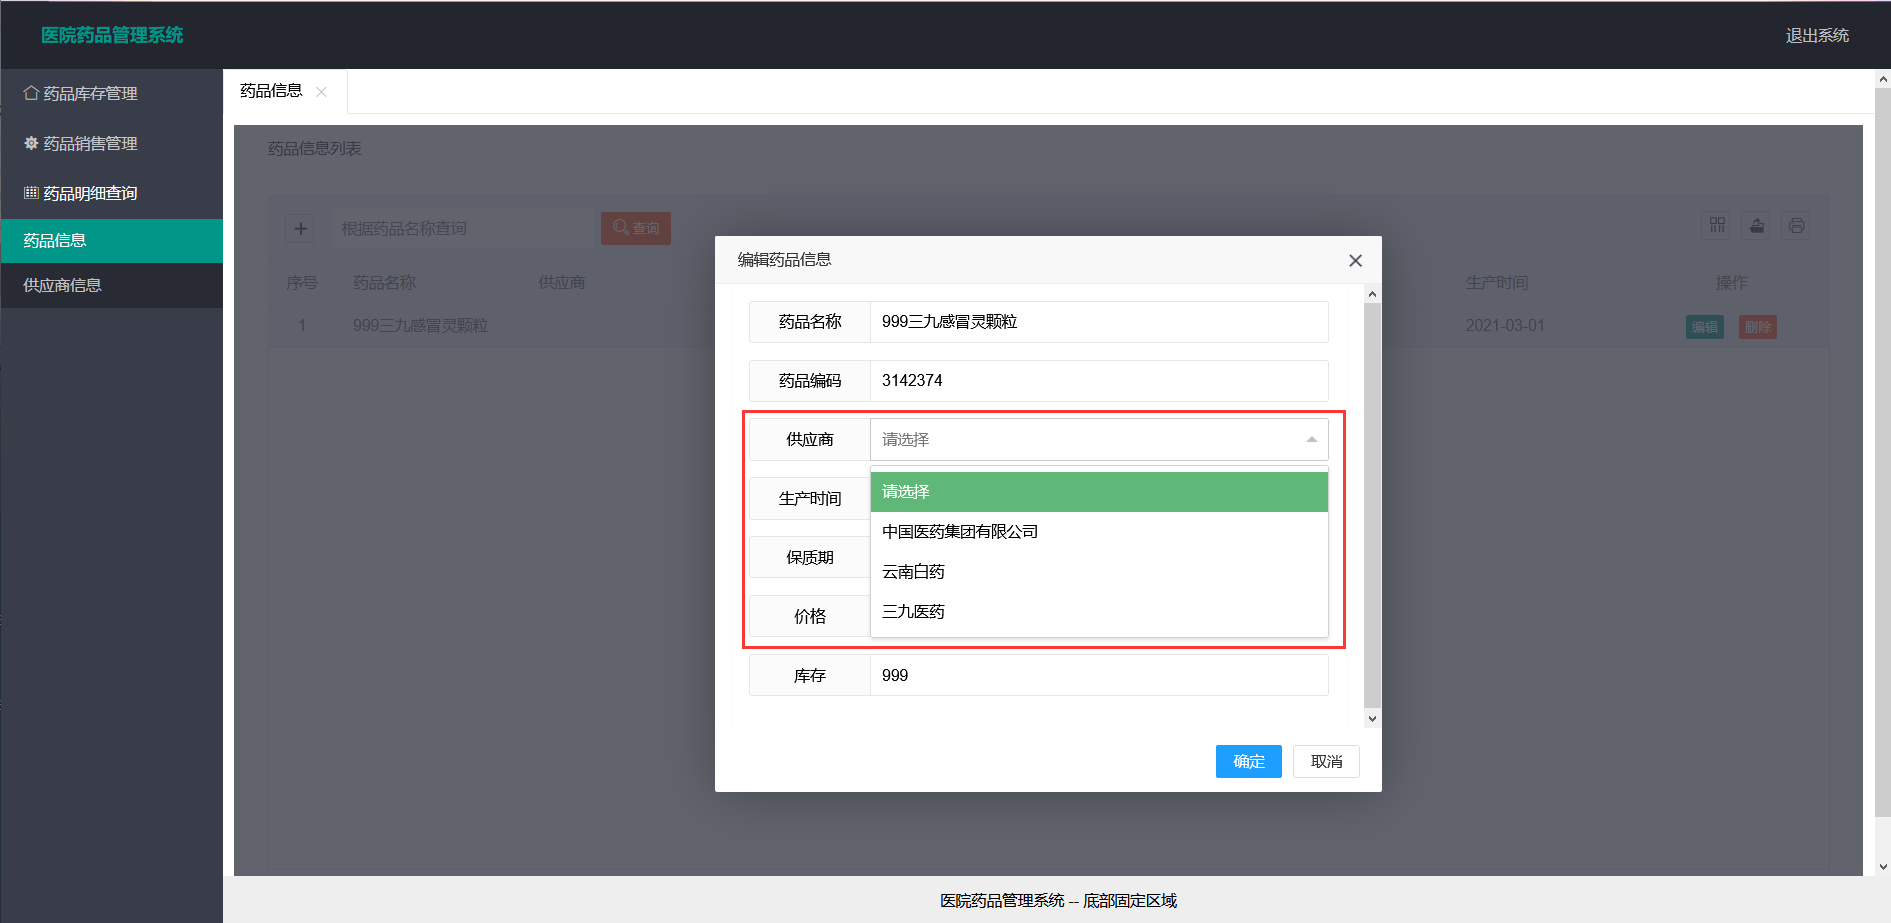Click page scrollbar down arrow
Image resolution: width=1891 pixels, height=923 pixels.
click(x=1883, y=867)
